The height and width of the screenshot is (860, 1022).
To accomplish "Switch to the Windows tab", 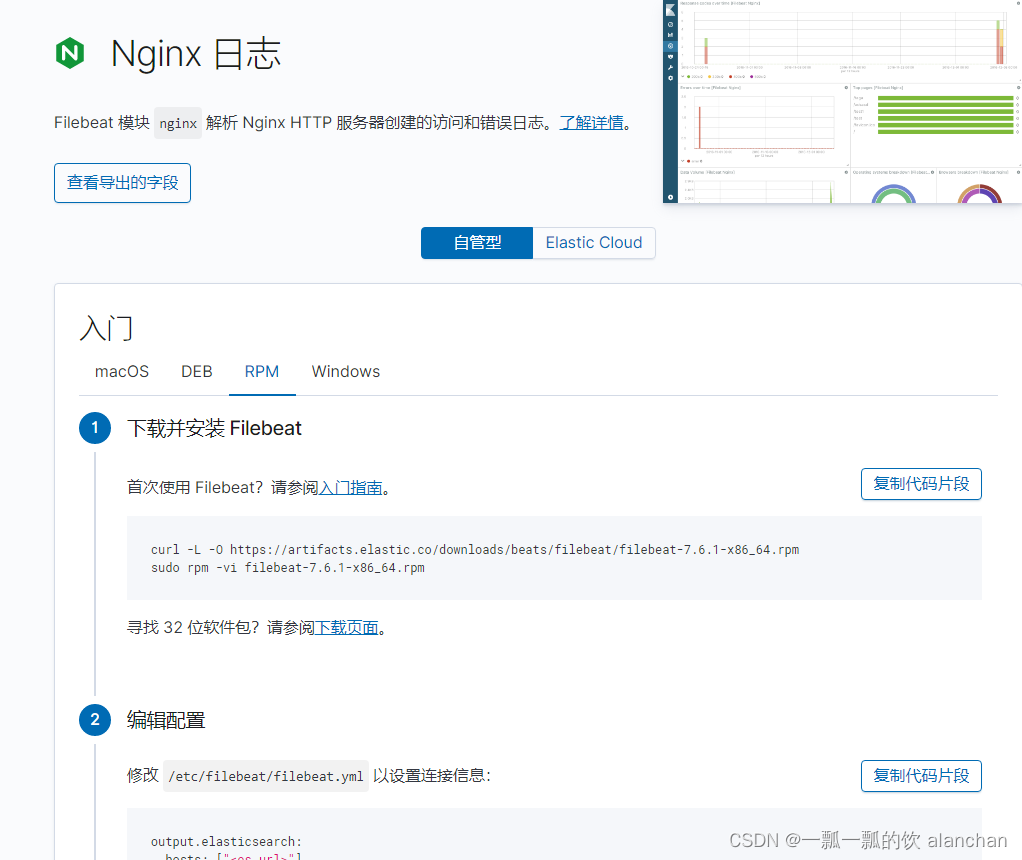I will (345, 371).
